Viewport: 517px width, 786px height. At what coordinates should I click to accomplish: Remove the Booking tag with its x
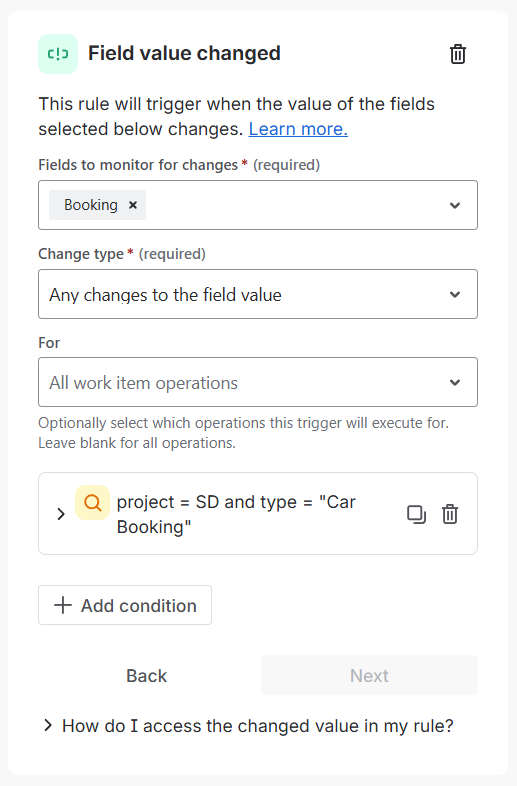click(x=133, y=205)
